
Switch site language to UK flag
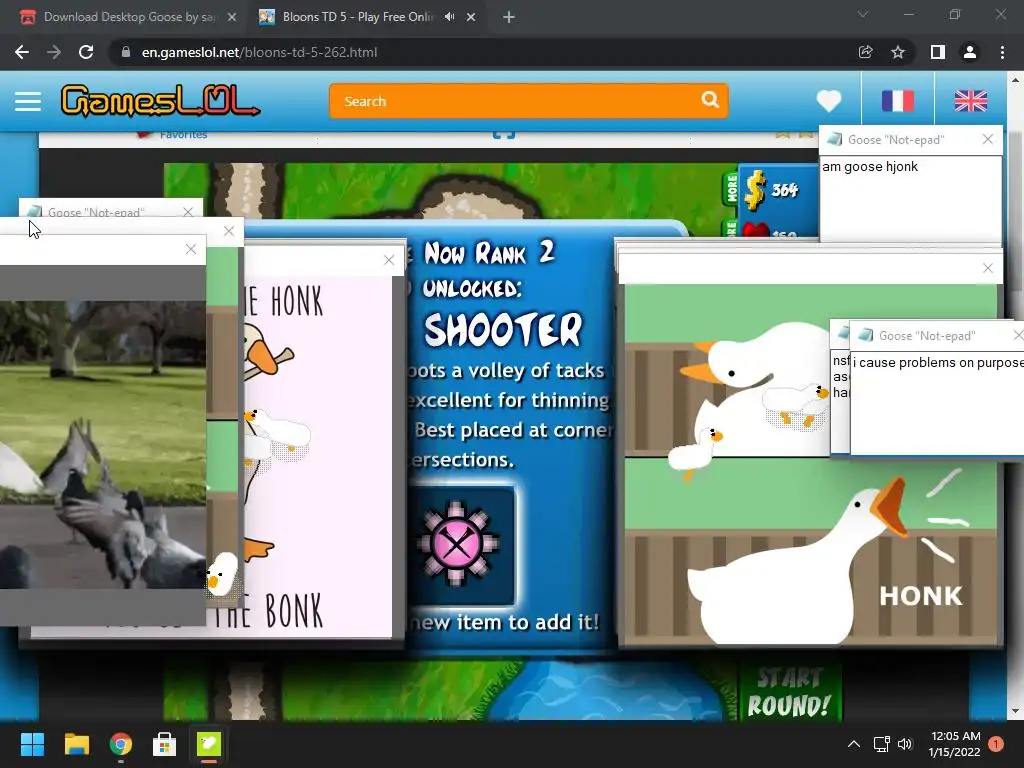point(970,101)
